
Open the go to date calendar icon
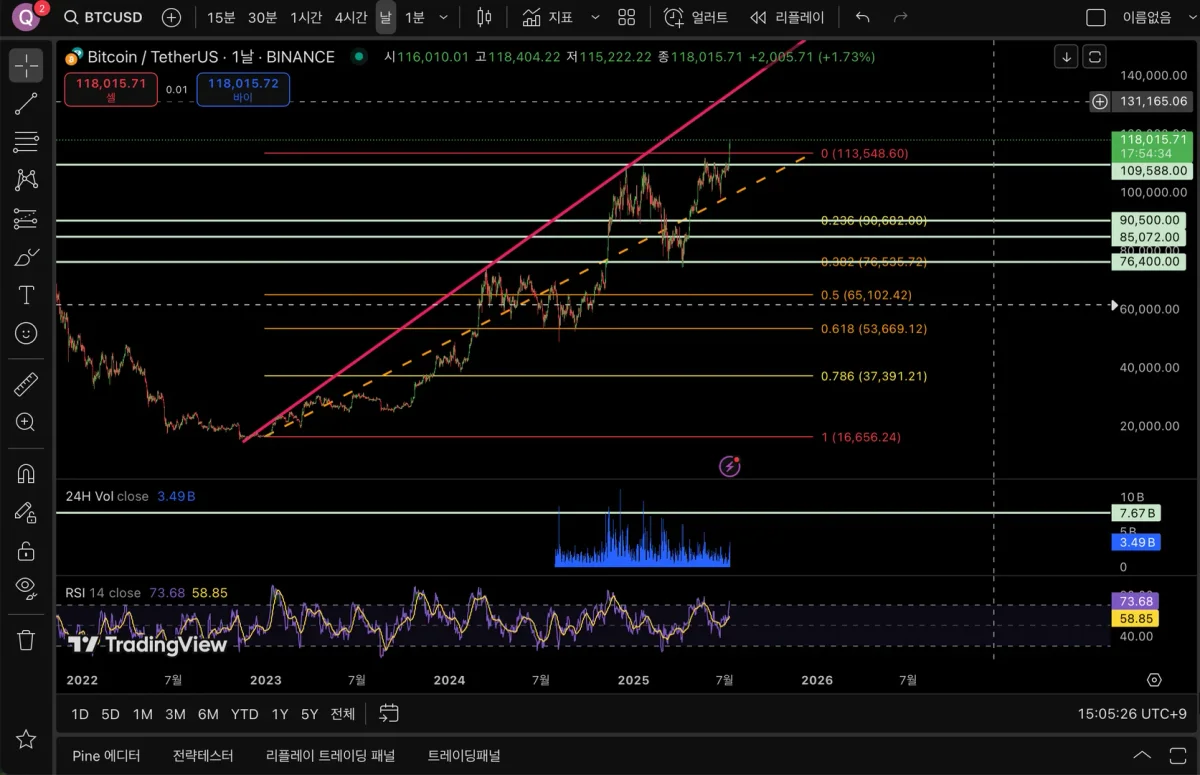point(389,713)
